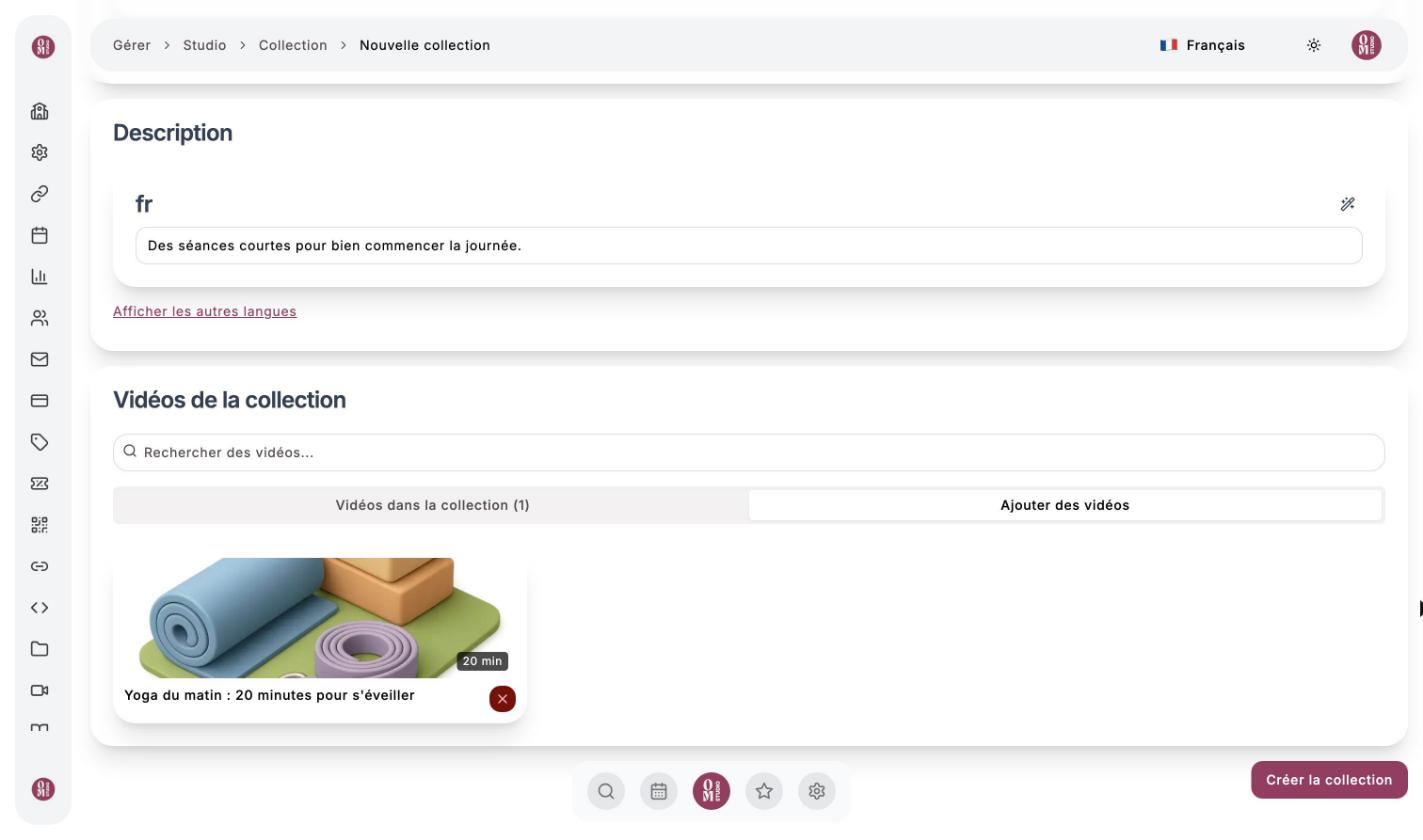Open the calendar icon in left sidebar
Screen dimensions: 1423x840
40,236
